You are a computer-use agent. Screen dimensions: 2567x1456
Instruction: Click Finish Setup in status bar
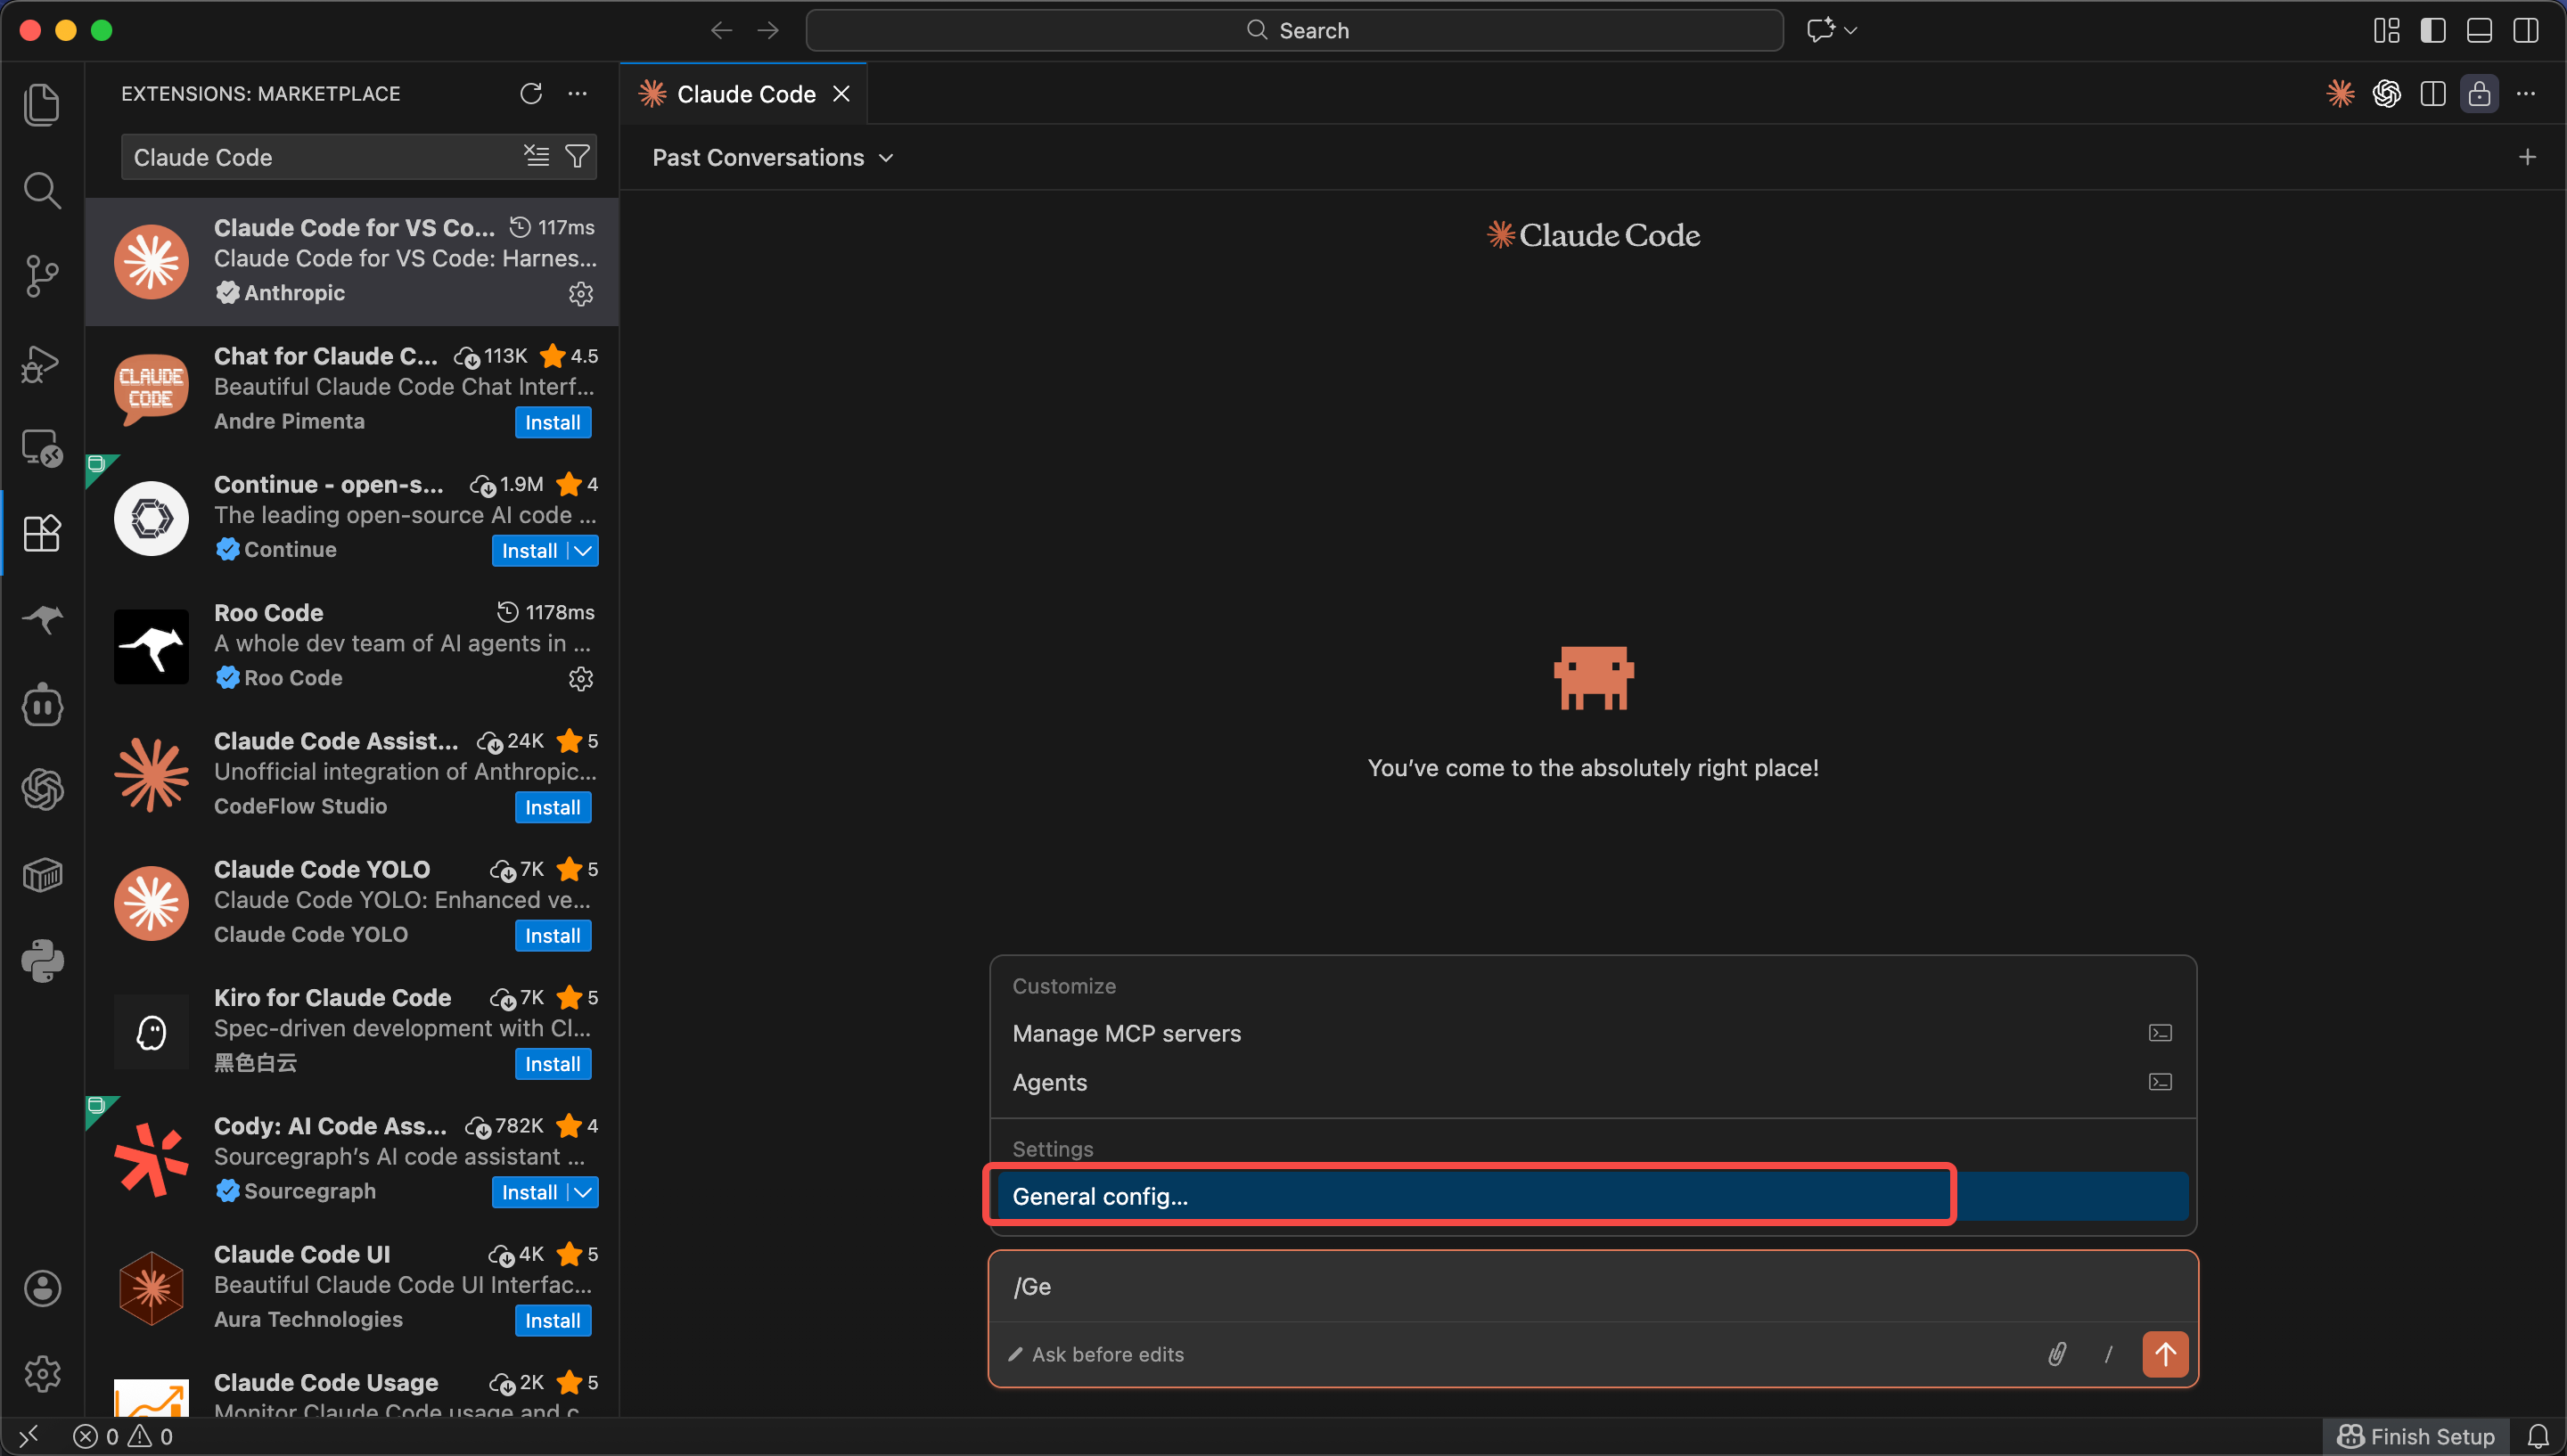point(2415,1437)
